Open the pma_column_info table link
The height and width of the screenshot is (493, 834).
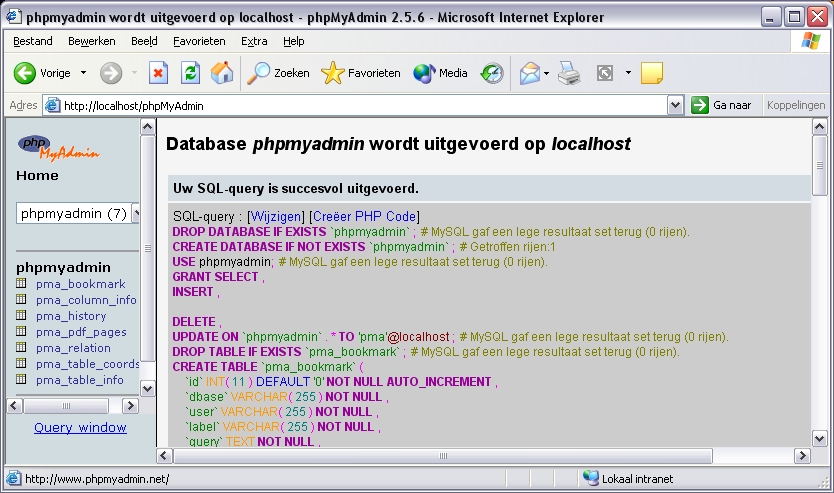(86, 300)
